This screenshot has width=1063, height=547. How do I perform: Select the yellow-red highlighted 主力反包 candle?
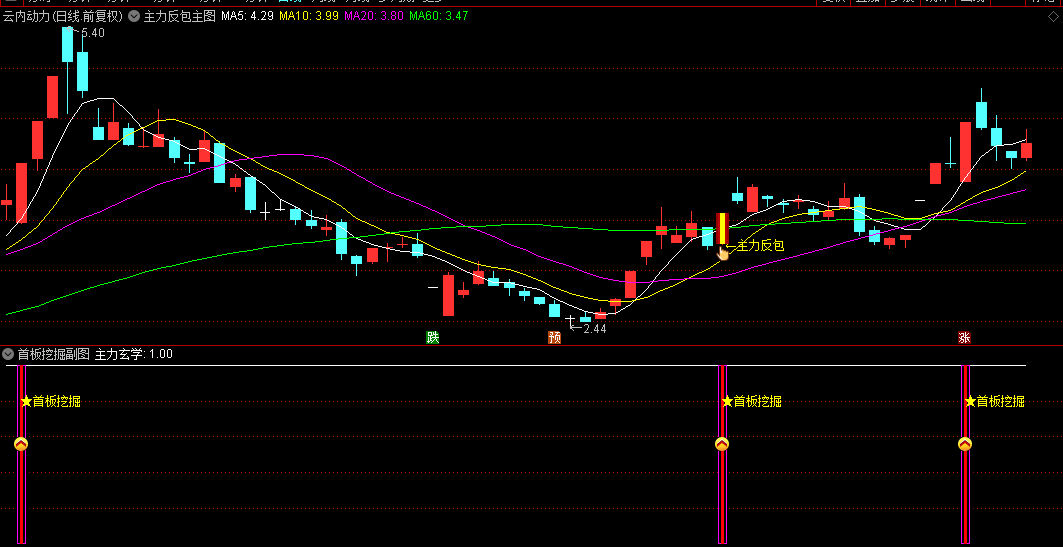[x=723, y=228]
